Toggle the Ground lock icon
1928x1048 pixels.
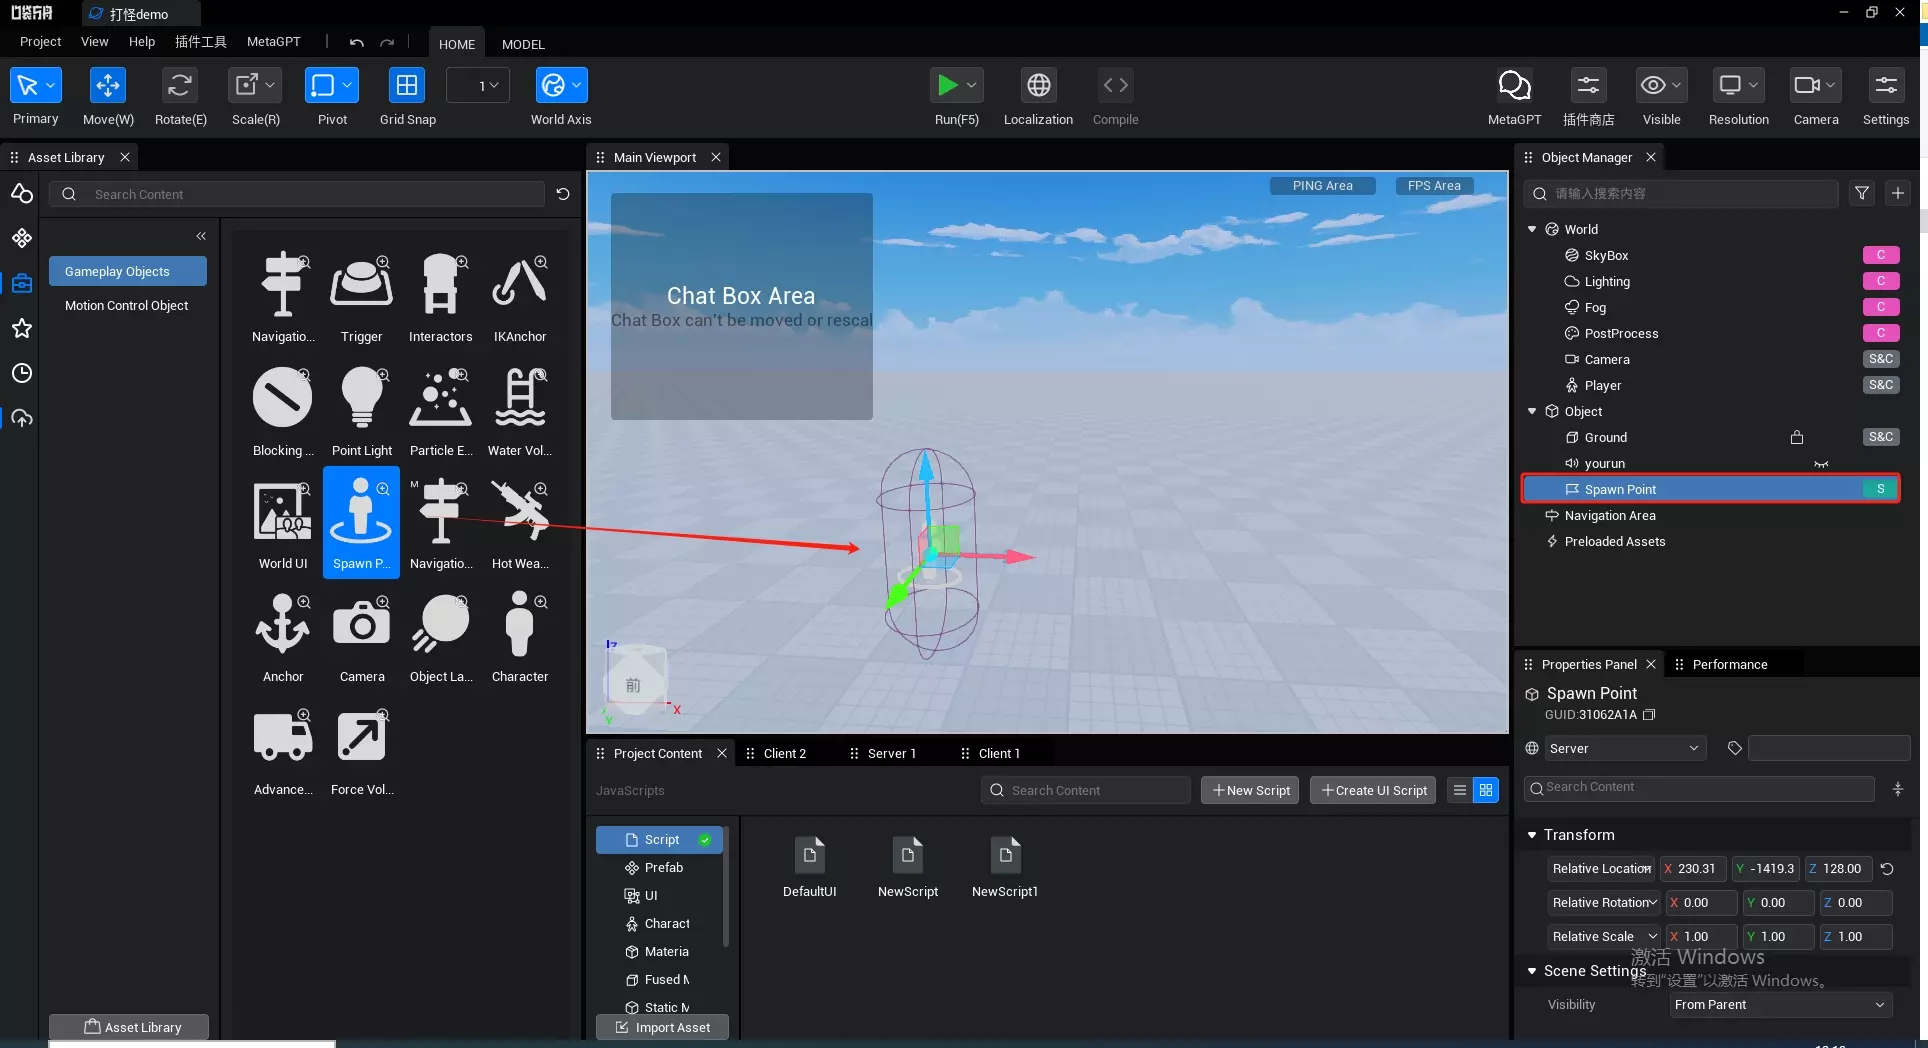point(1797,437)
